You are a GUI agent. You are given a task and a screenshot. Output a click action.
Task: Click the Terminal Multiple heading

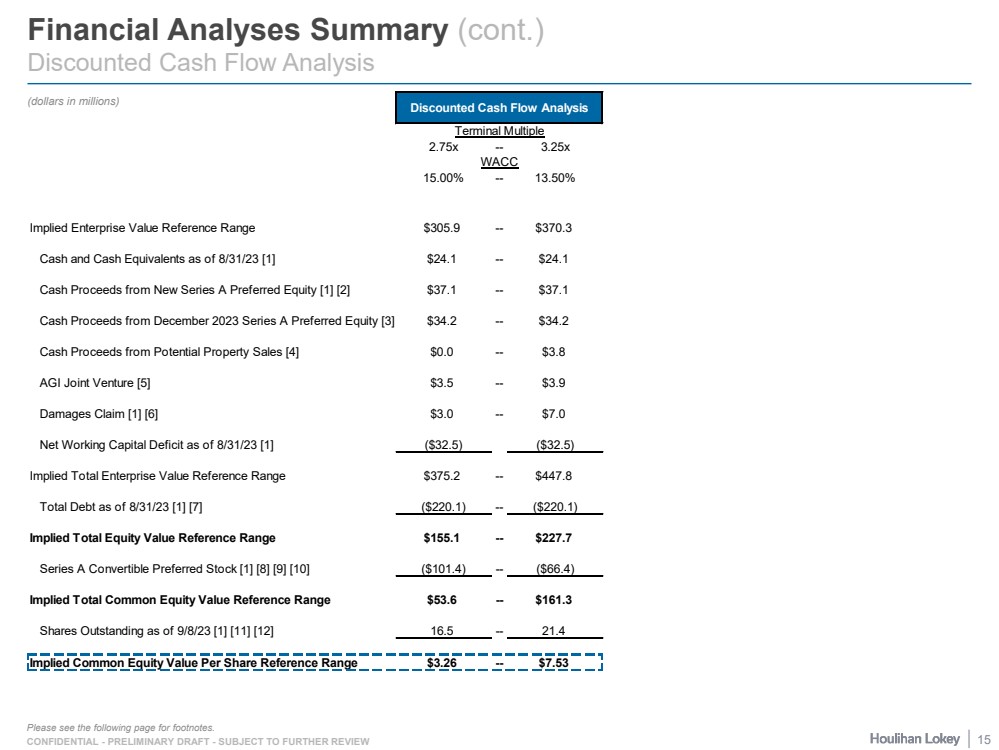coord(499,131)
